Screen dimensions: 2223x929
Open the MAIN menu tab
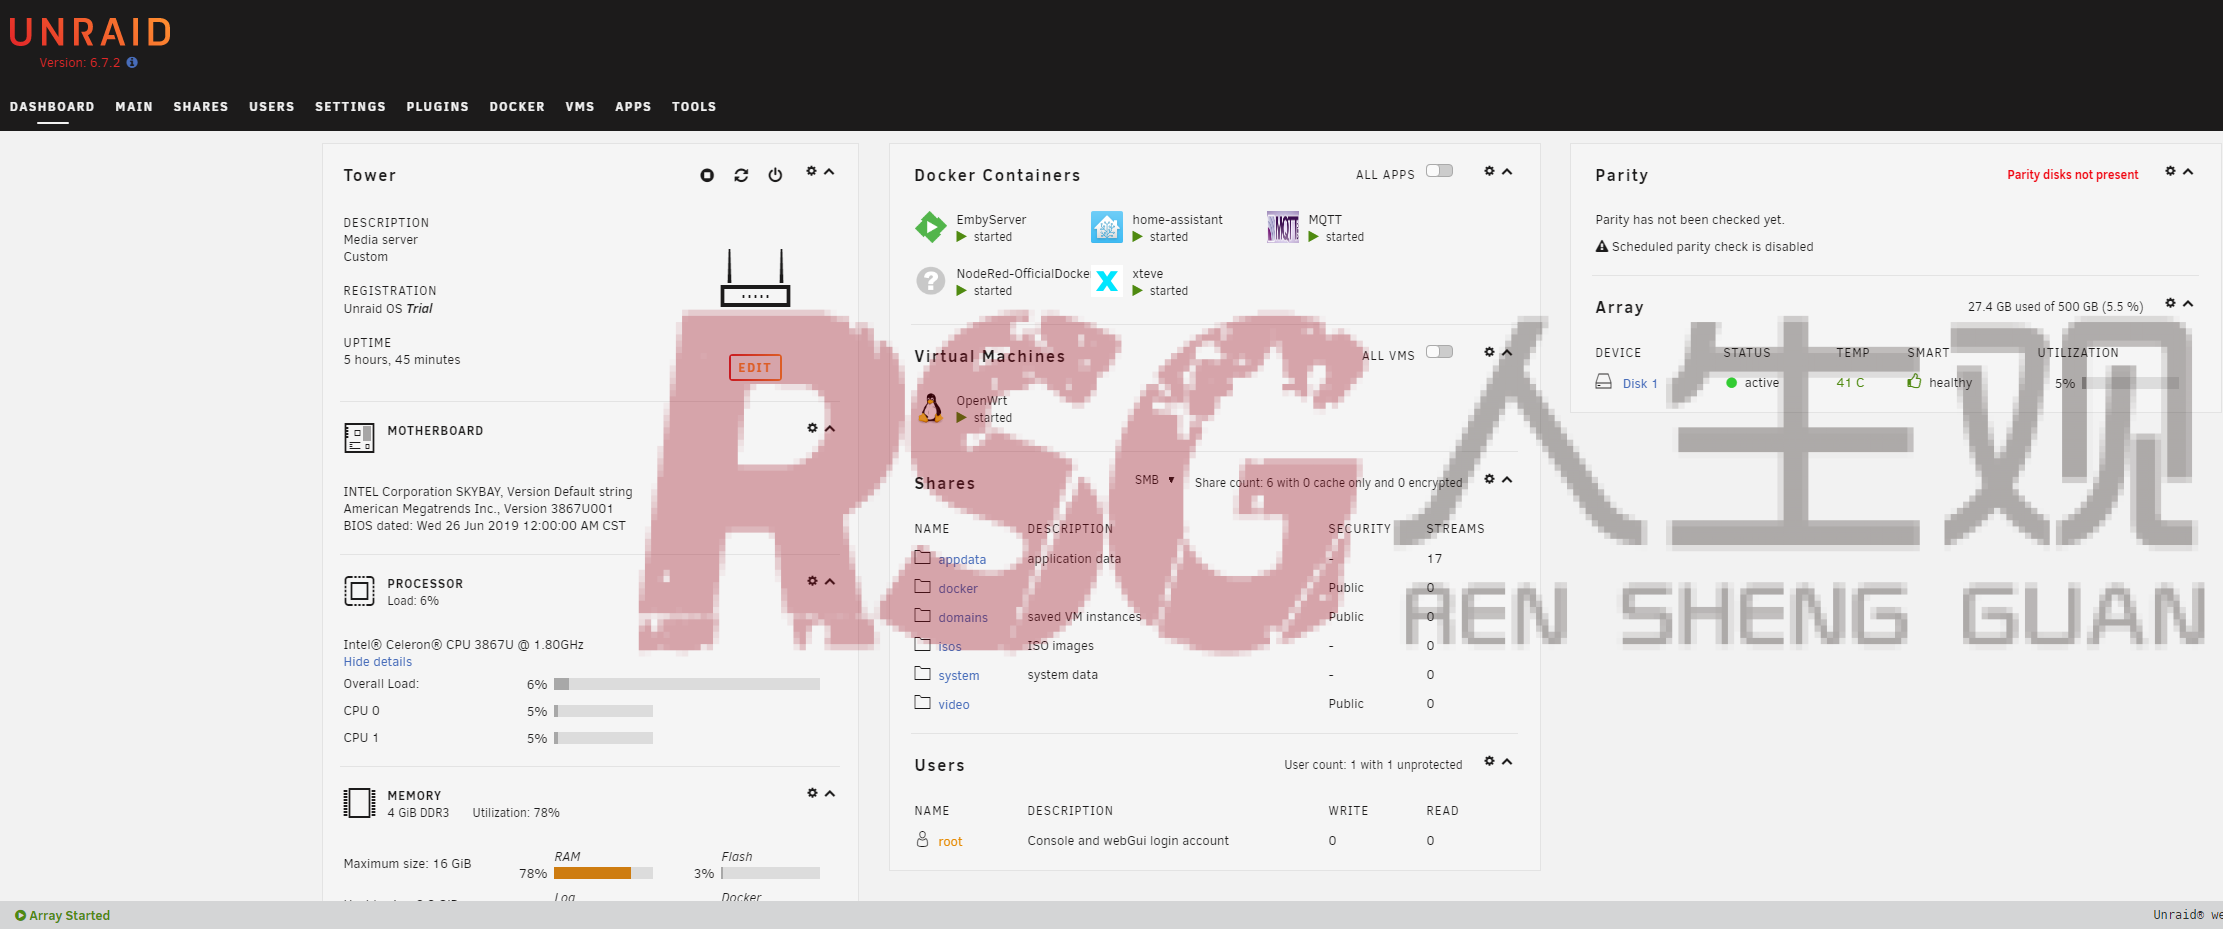[134, 107]
